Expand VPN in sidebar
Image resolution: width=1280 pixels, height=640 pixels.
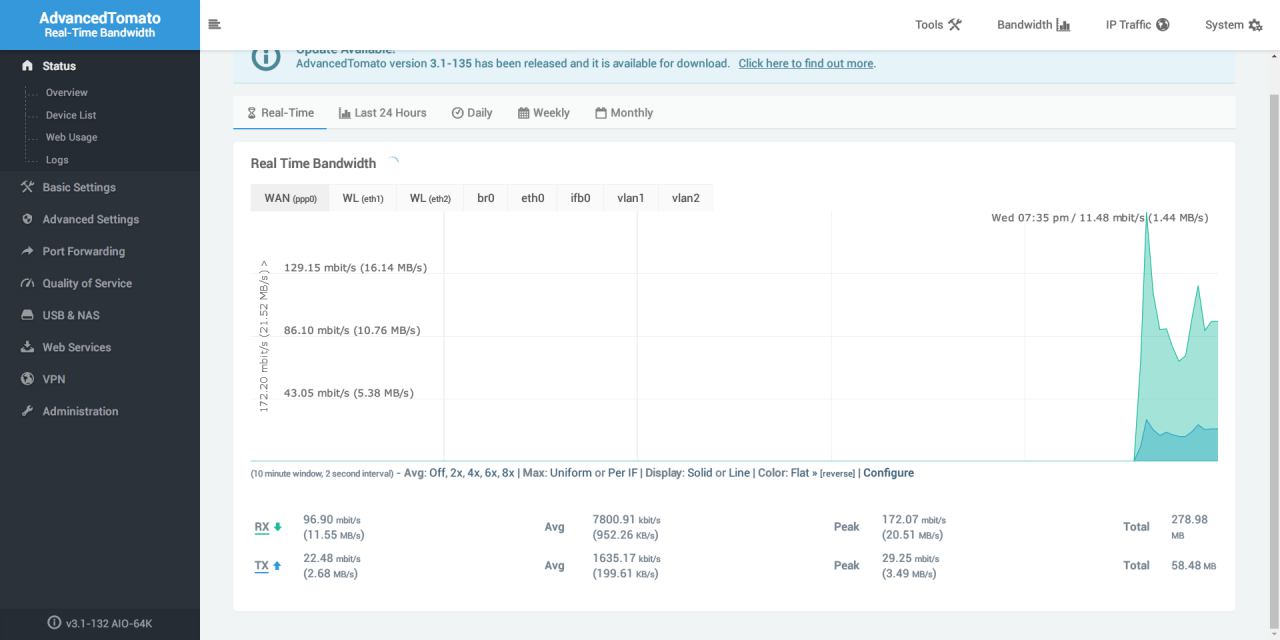point(100,379)
